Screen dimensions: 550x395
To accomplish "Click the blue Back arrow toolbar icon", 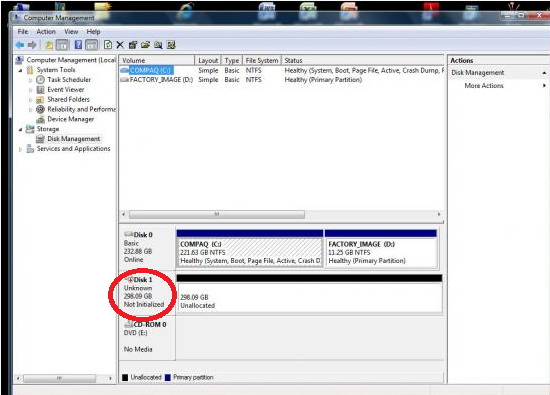I will click(x=20, y=45).
